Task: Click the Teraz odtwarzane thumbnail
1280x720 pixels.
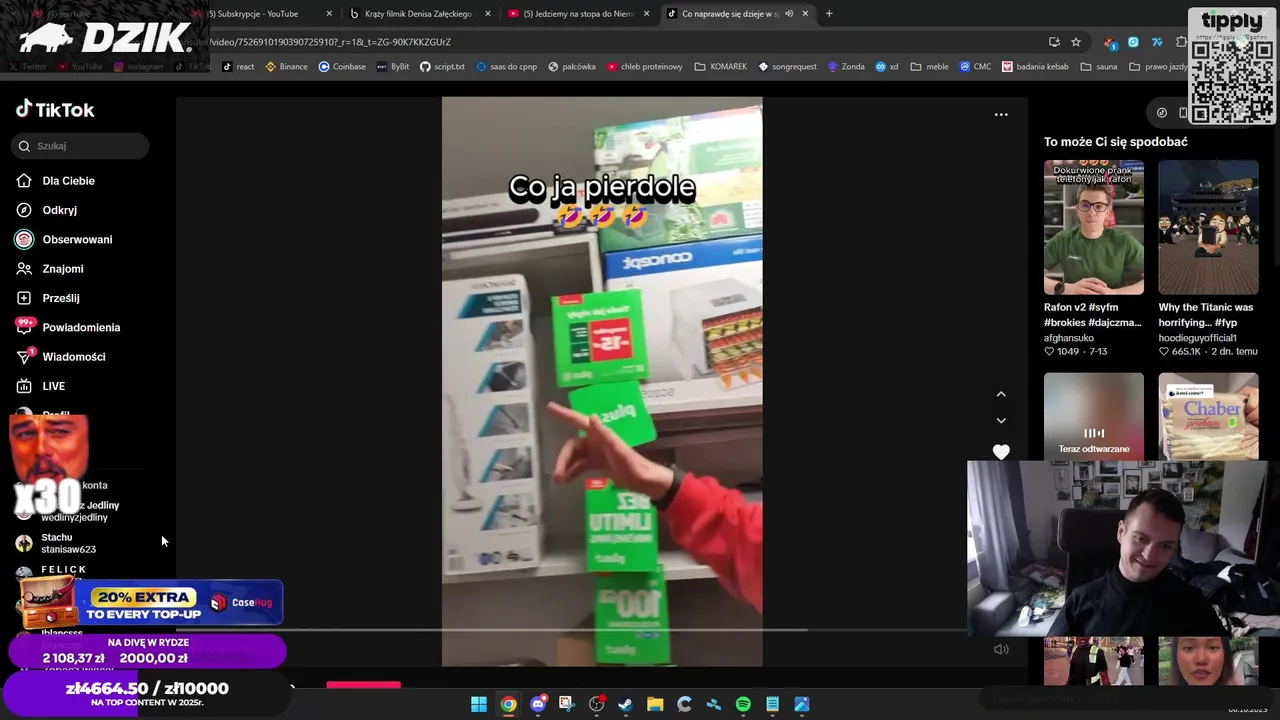Action: tap(1094, 417)
